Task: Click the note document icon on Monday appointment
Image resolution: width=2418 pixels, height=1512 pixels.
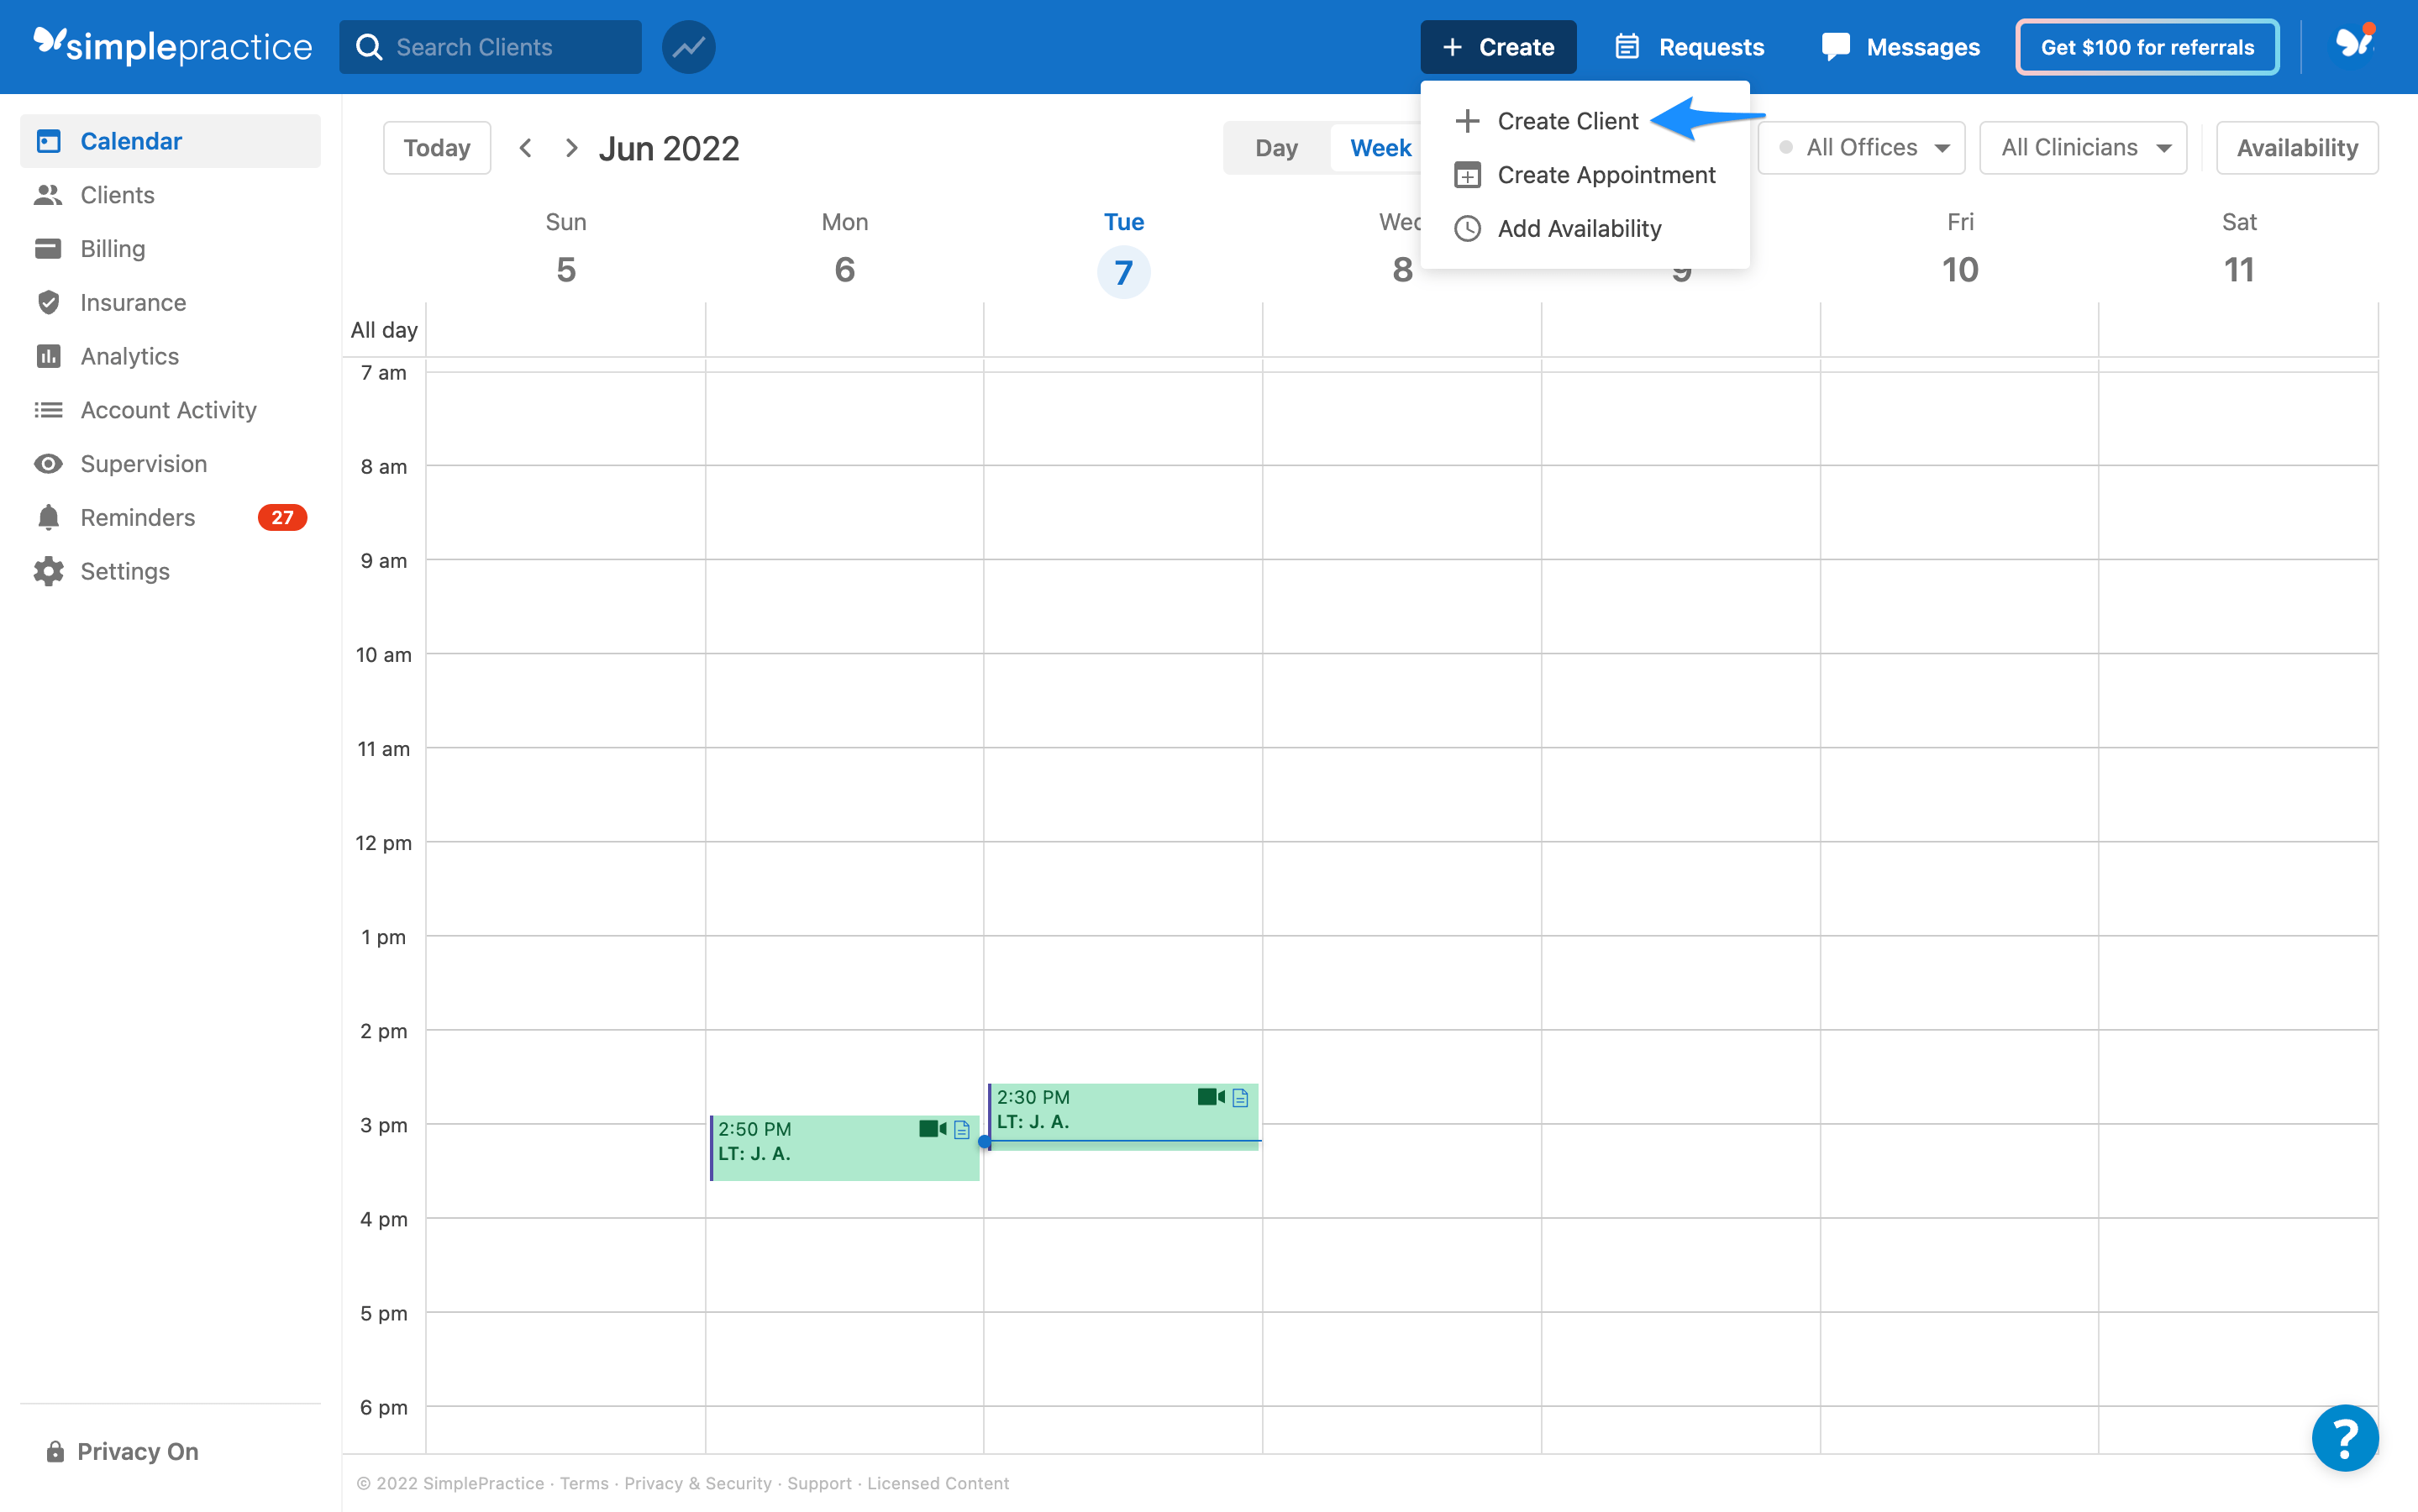Action: [x=961, y=1129]
